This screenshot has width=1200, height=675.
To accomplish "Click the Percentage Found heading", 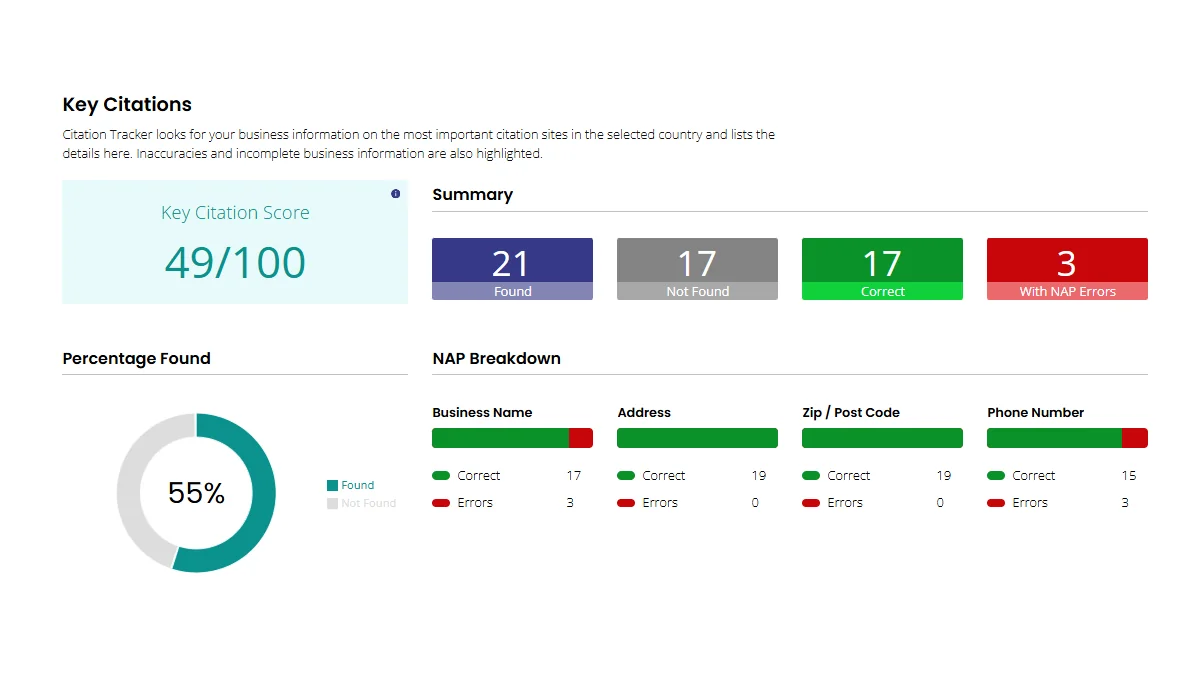I will pos(136,358).
